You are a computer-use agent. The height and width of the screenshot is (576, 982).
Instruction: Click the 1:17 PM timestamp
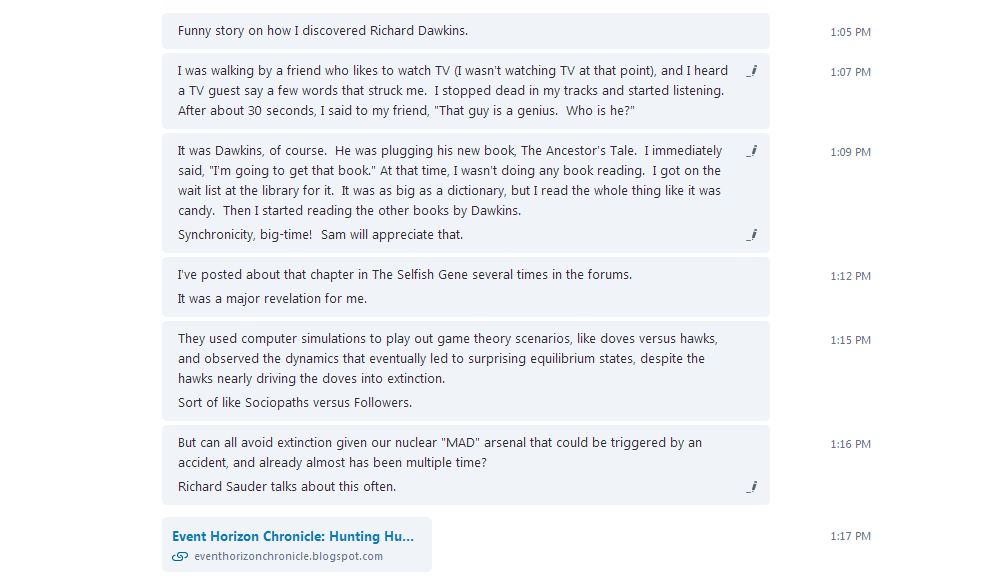tap(850, 536)
